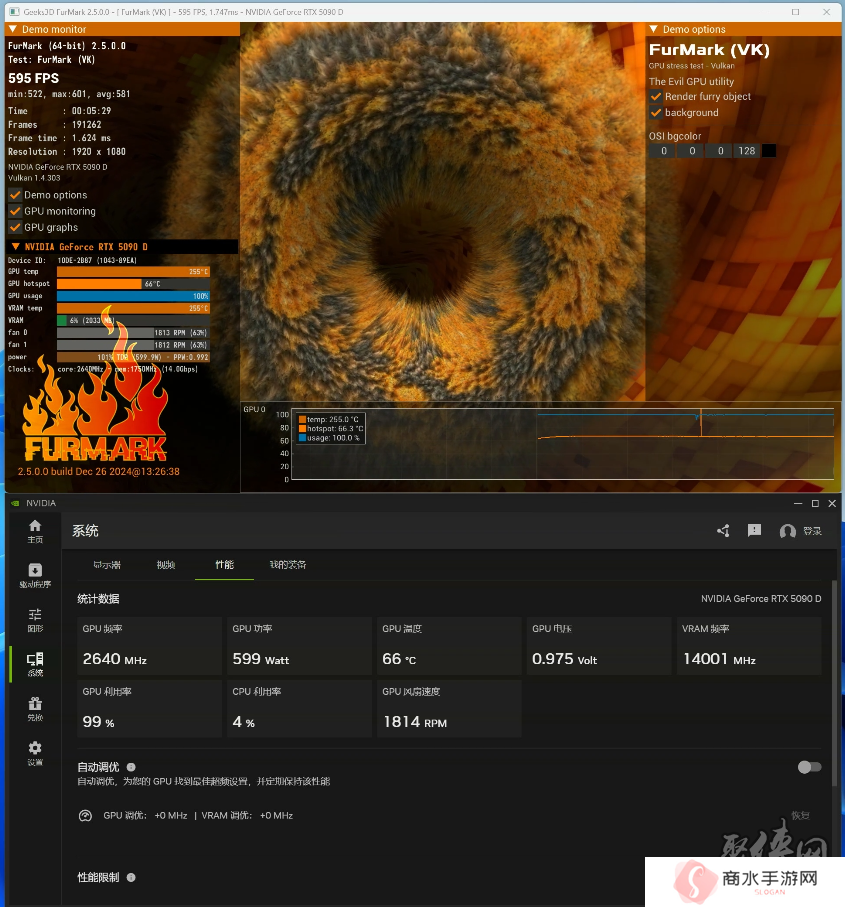Screen dimensions: 845x907
Task: Open the Drivers section in NVIDIA sidebar
Action: click(35, 575)
